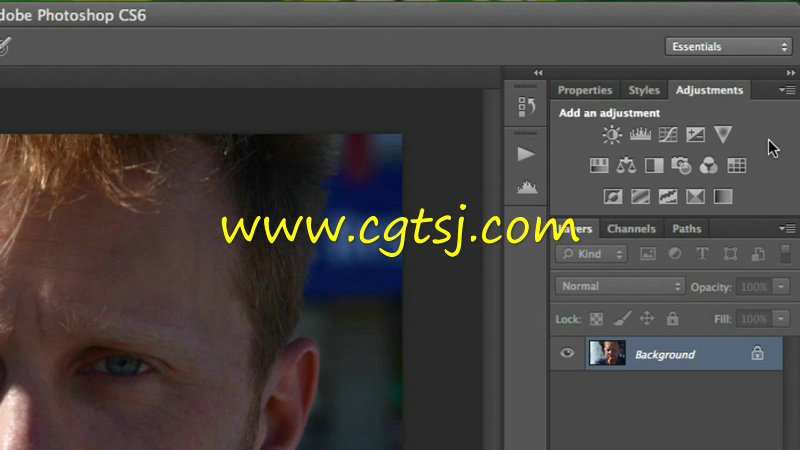Toggle the layer filtering switch
Viewport: 800px width, 450px height.
pyautogui.click(x=785, y=254)
